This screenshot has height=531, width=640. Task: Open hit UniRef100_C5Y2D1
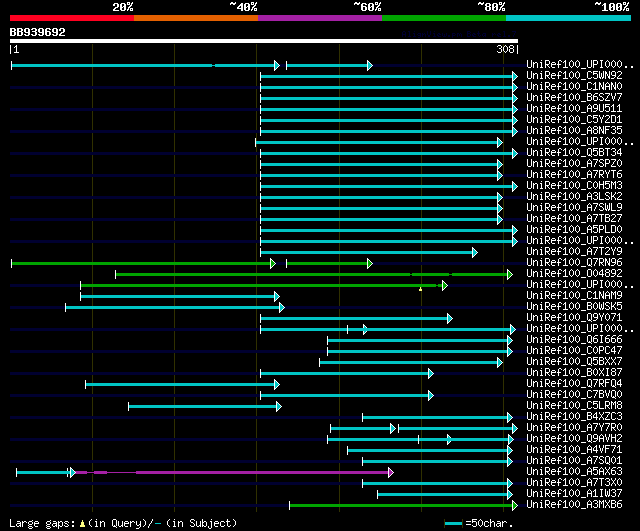coord(574,120)
